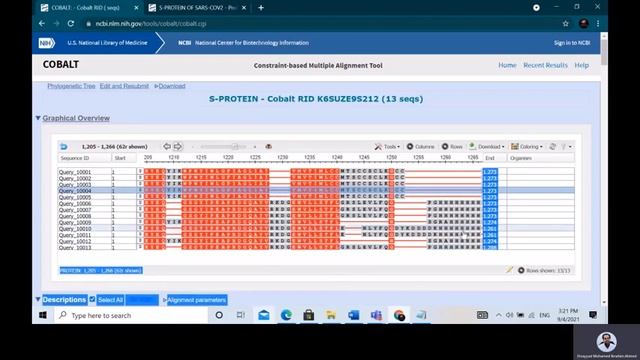Click Recent Results in COBALT navigation

click(x=545, y=65)
